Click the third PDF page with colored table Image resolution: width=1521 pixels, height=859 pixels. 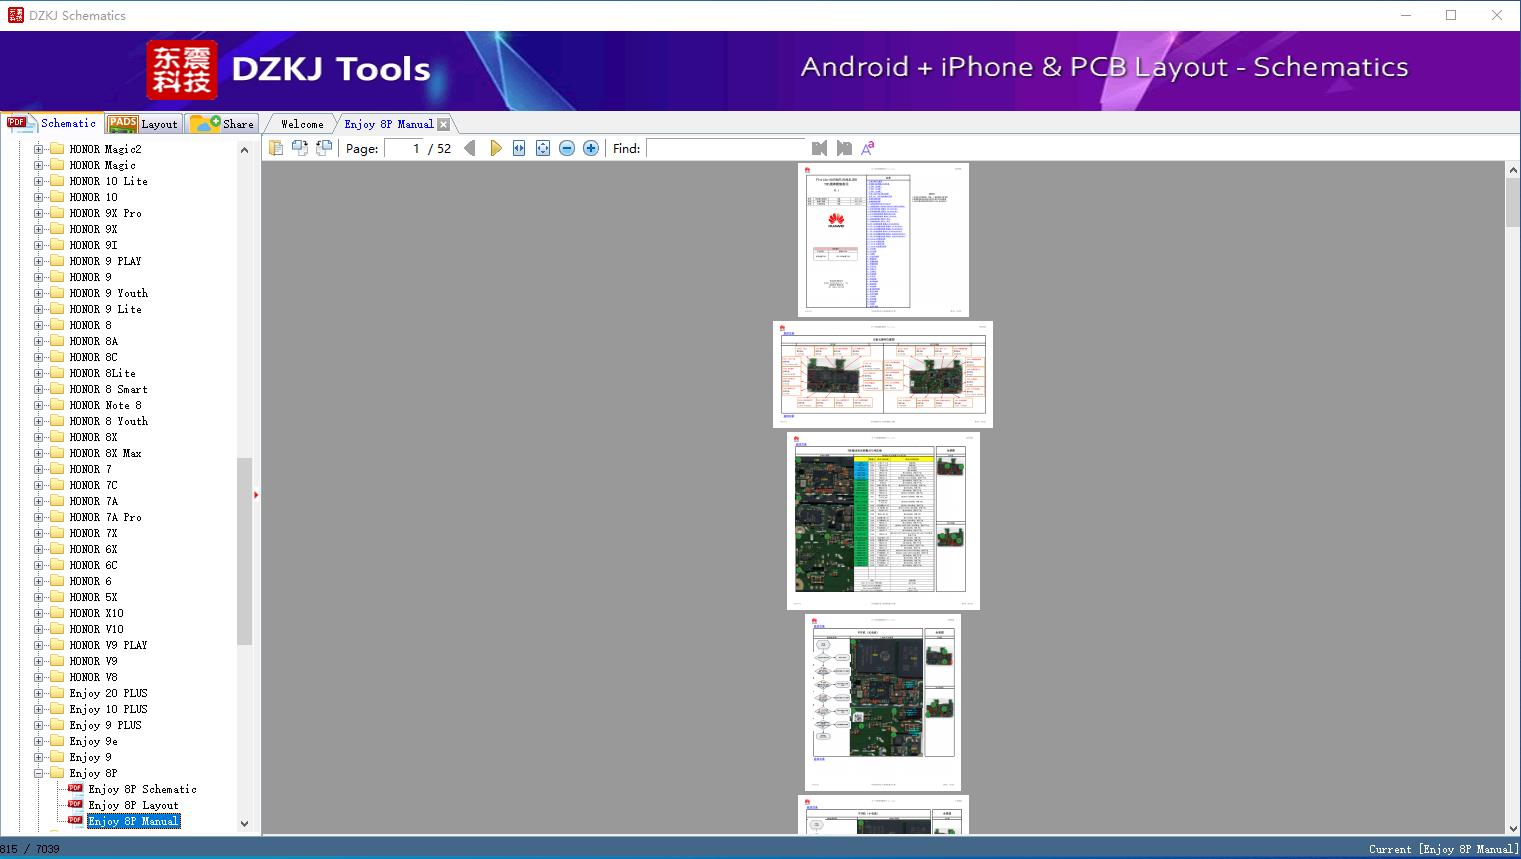[x=883, y=521]
